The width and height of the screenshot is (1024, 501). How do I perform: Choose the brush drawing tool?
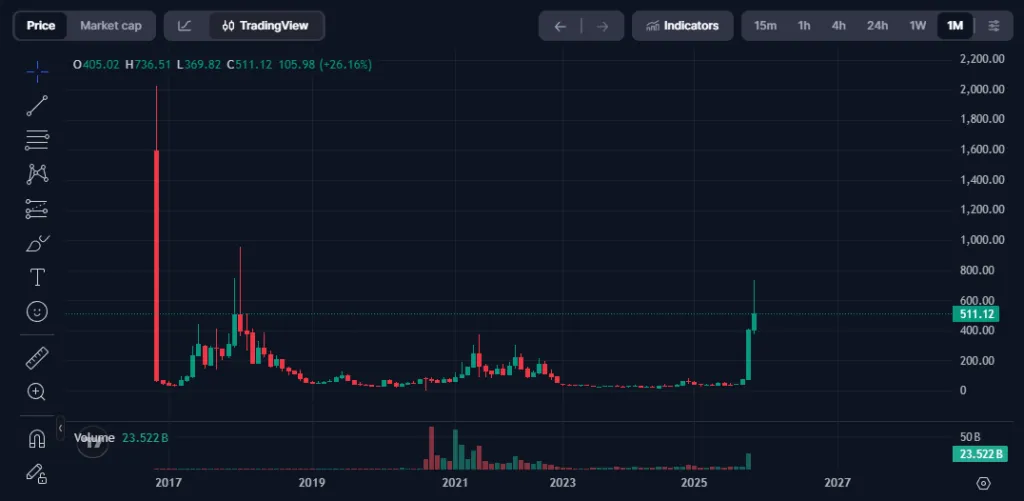(x=37, y=243)
